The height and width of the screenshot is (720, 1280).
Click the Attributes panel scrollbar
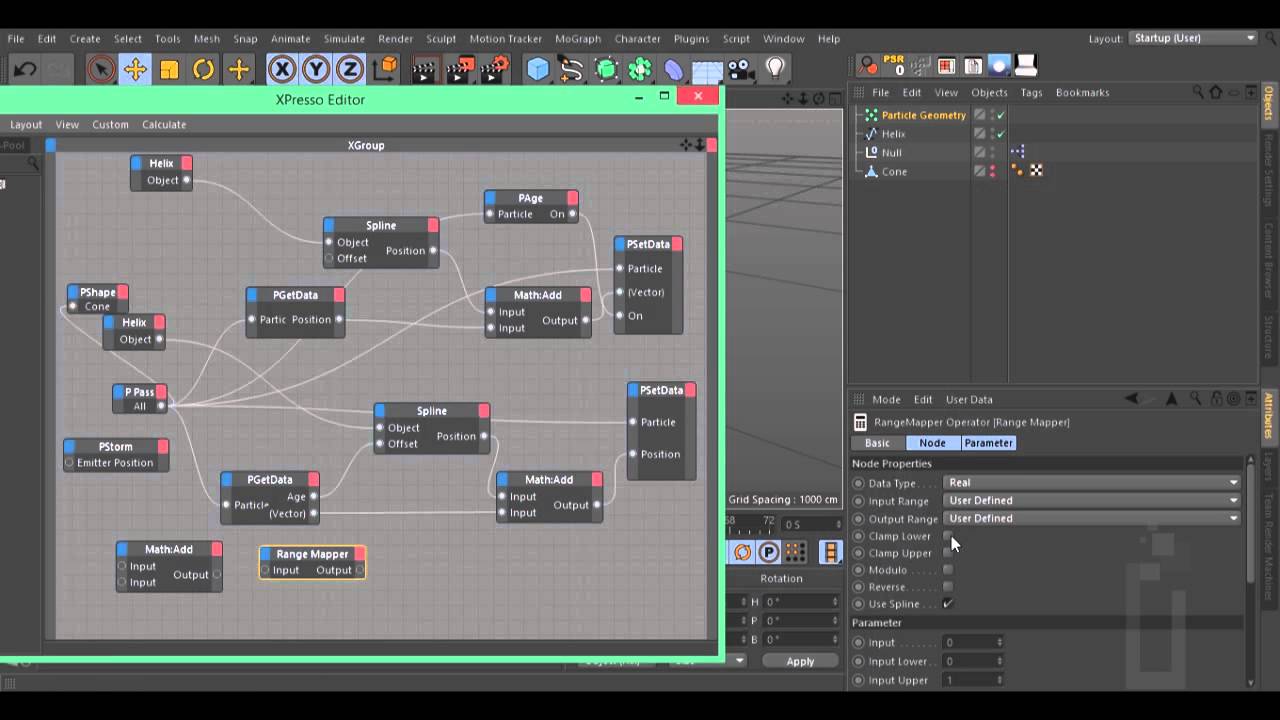tap(1249, 520)
